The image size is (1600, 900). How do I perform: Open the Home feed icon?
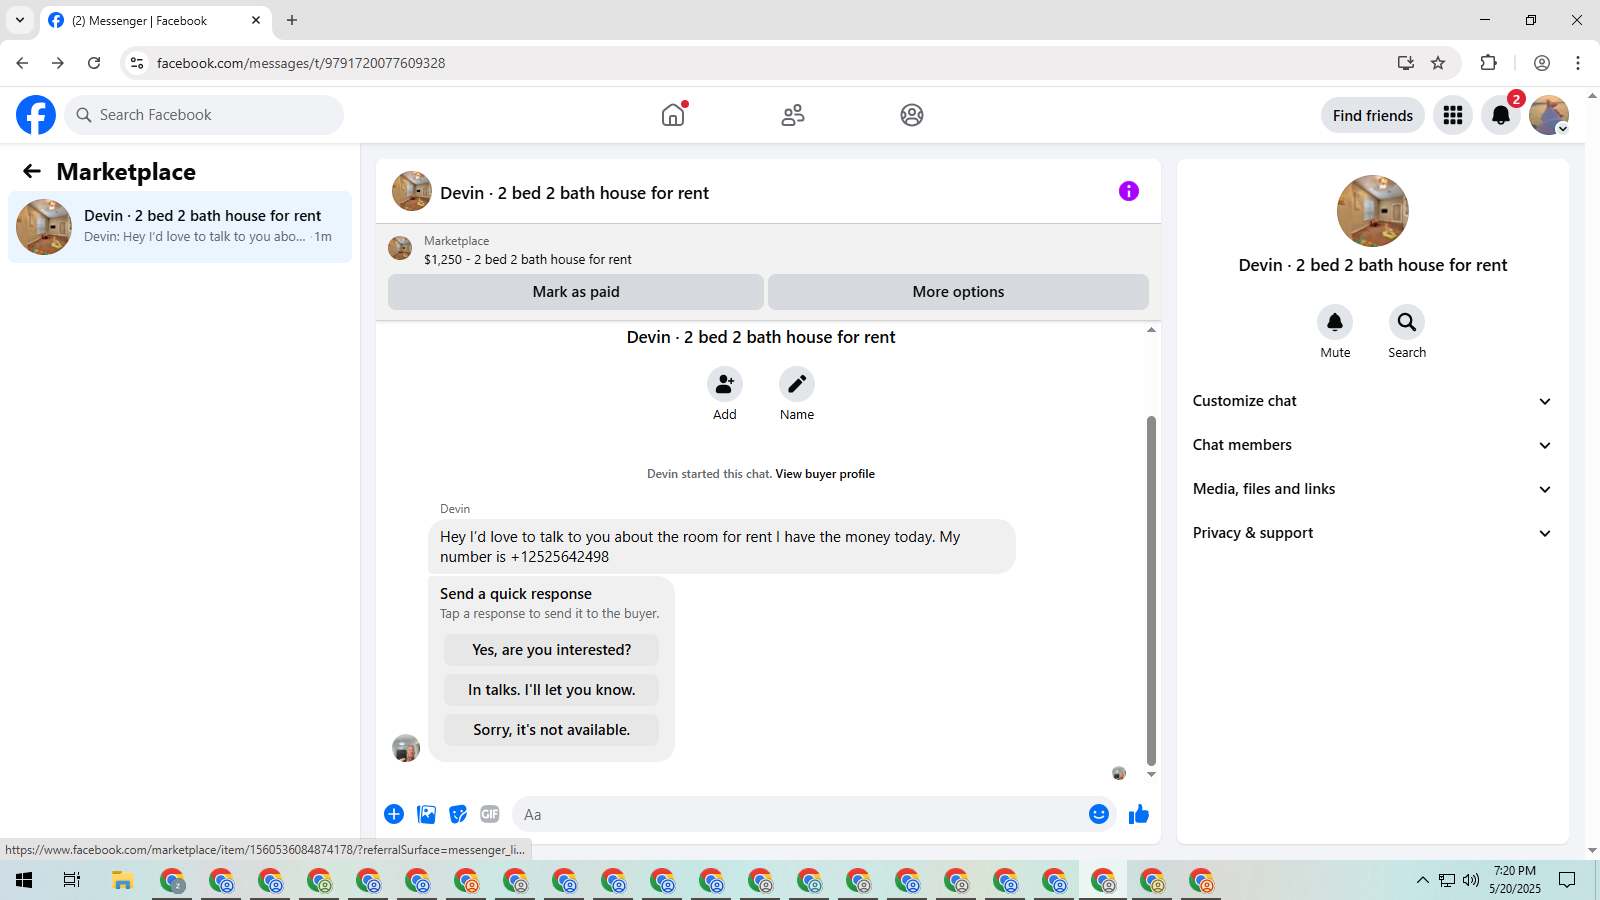(673, 115)
